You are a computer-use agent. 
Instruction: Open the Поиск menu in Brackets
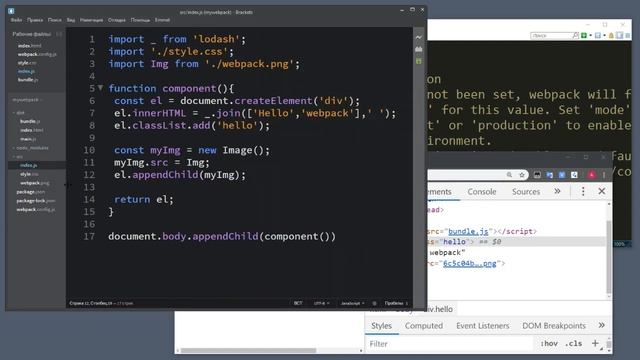click(x=54, y=20)
